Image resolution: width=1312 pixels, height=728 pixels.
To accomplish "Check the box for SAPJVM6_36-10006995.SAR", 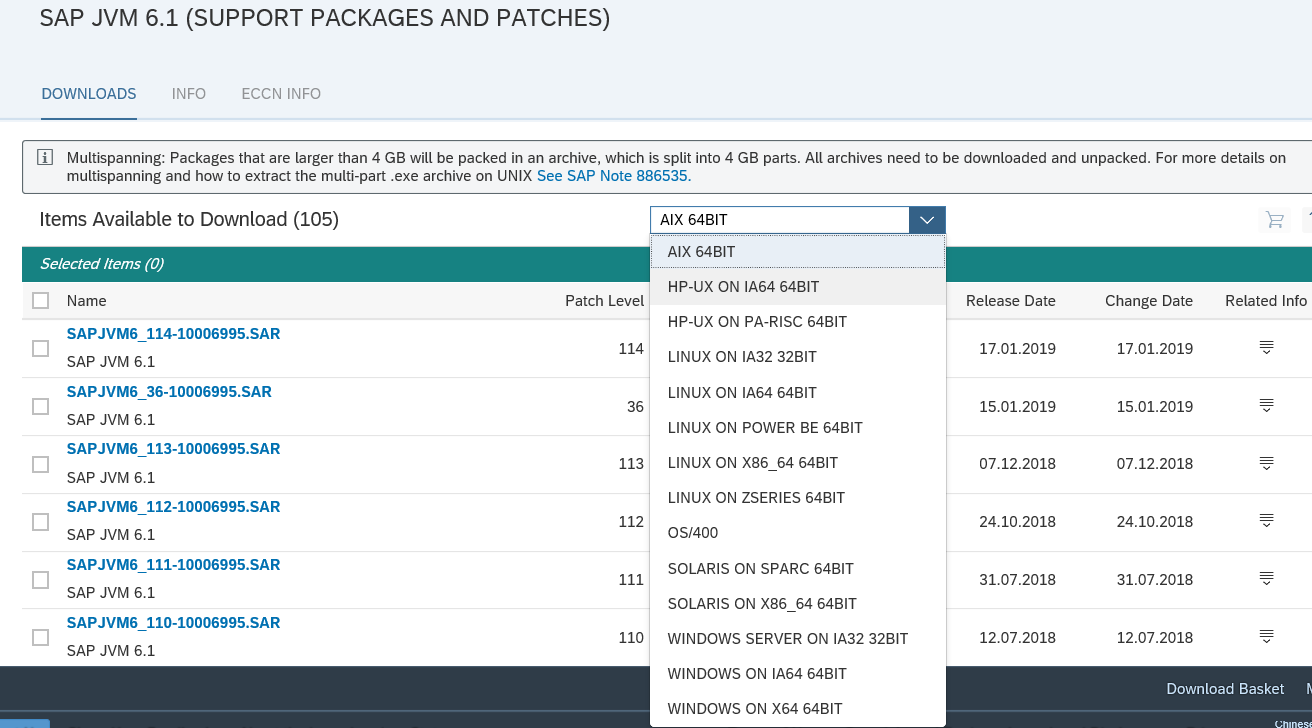I will point(40,406).
